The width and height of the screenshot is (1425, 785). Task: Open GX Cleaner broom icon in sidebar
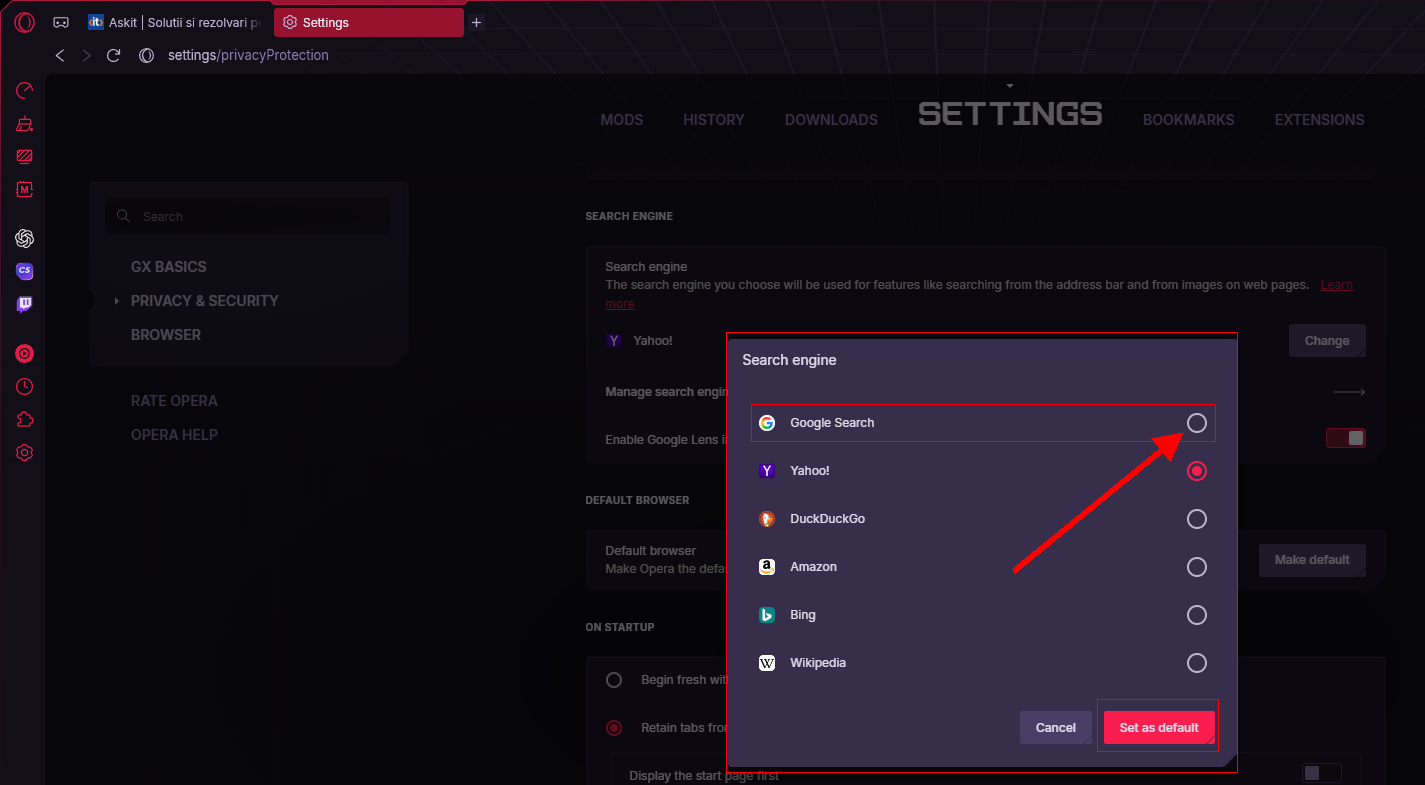(x=25, y=124)
